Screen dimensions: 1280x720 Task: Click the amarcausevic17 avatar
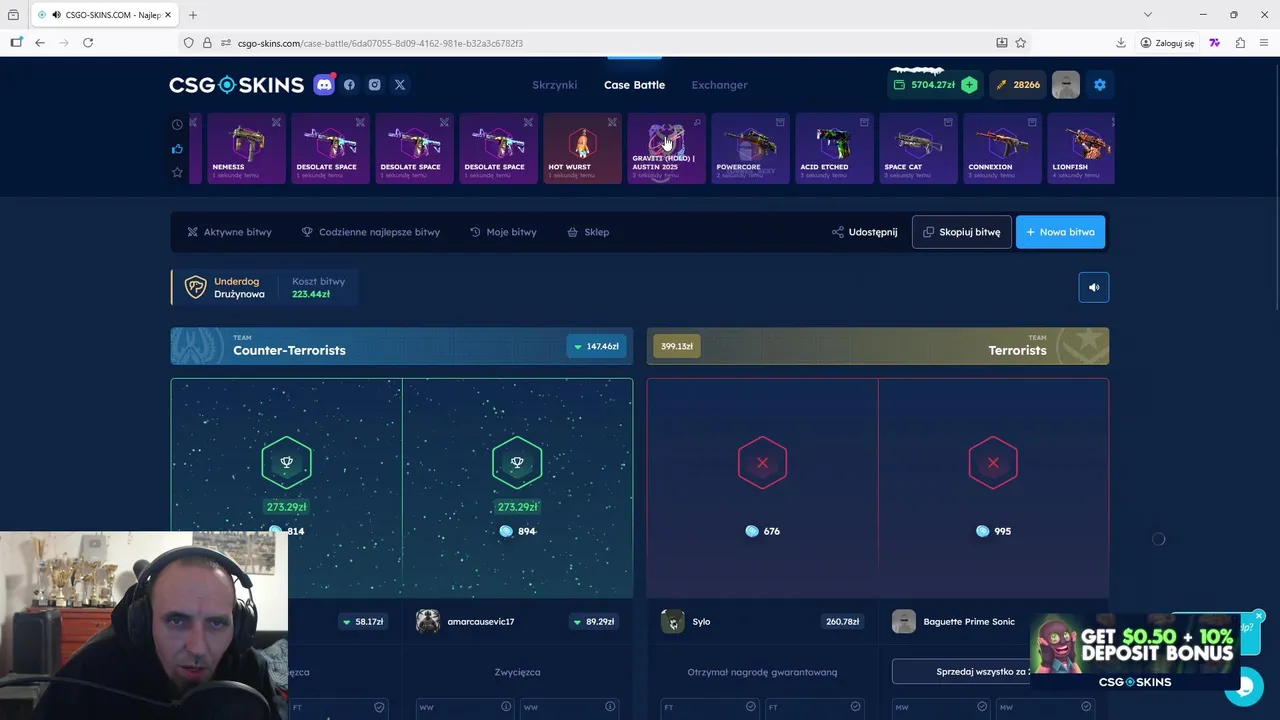point(428,621)
